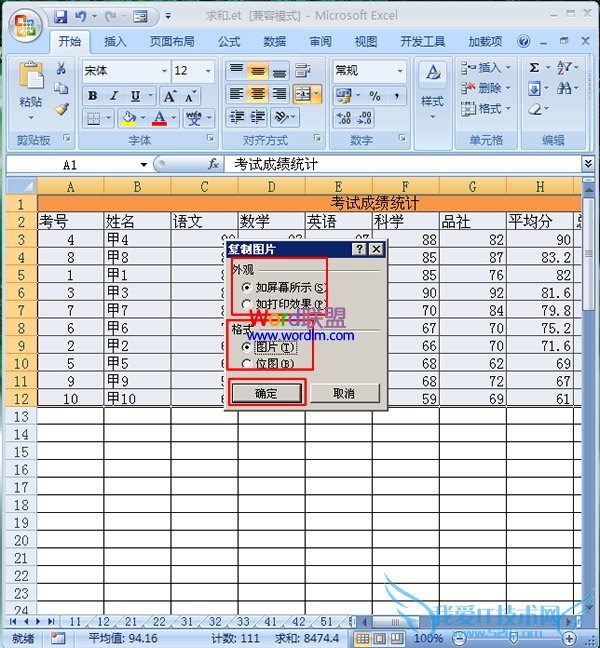
Task: Increase decimal places
Action: click(x=344, y=118)
